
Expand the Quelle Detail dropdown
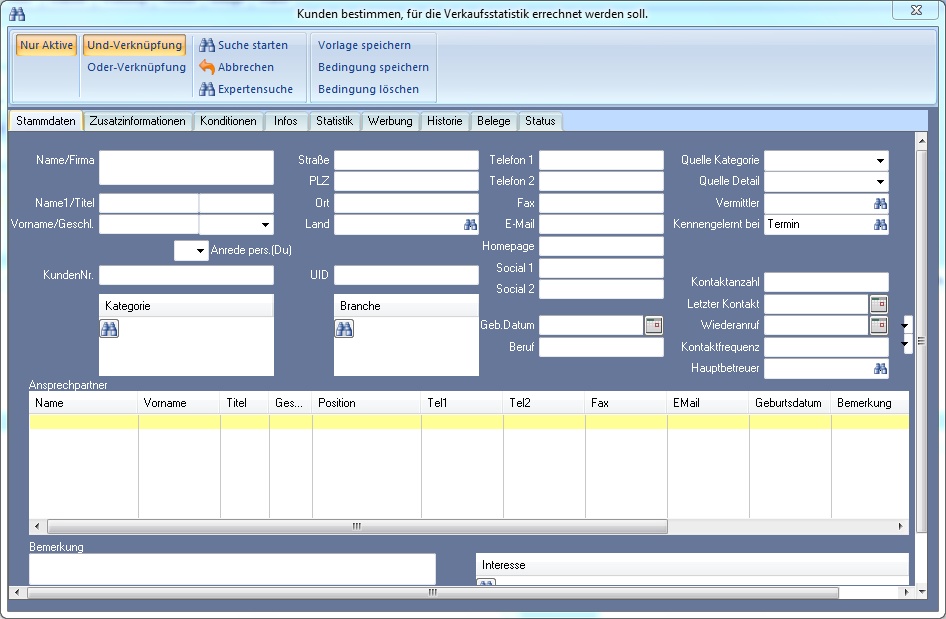coord(880,182)
